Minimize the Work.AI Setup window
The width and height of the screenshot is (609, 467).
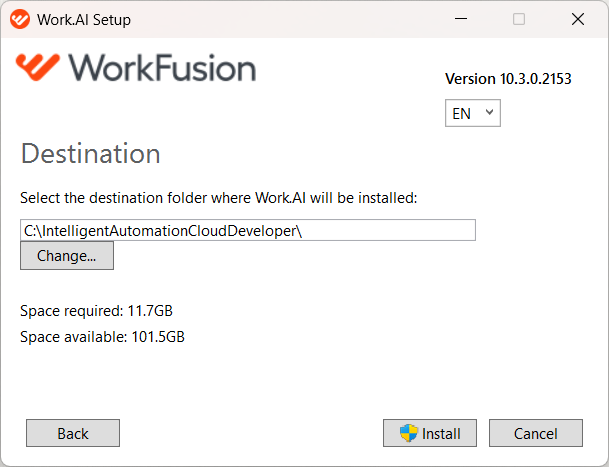461,19
